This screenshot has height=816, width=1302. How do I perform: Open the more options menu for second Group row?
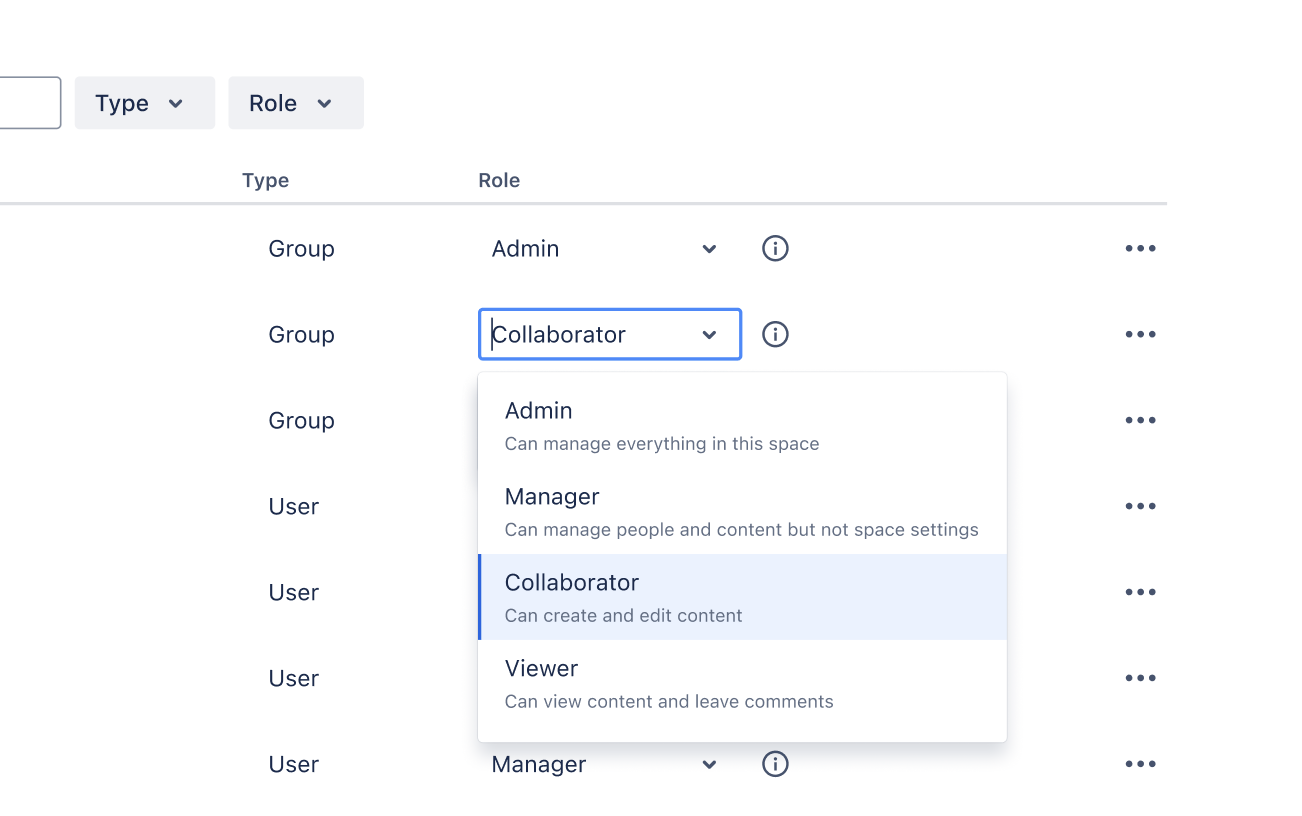click(1140, 334)
